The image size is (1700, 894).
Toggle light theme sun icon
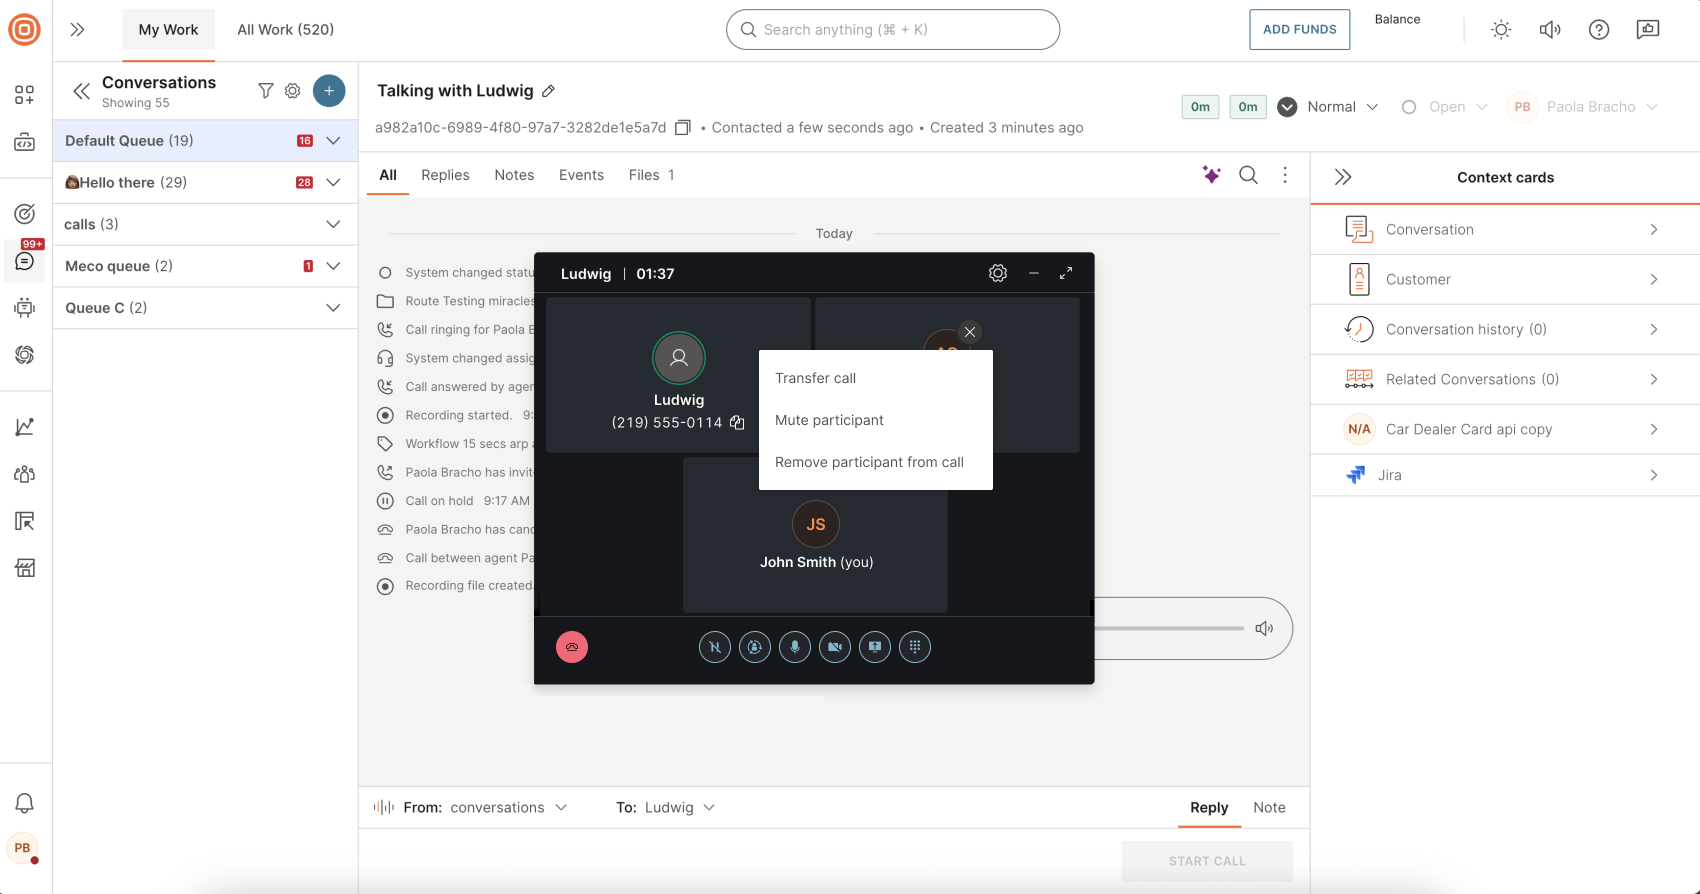(x=1501, y=30)
